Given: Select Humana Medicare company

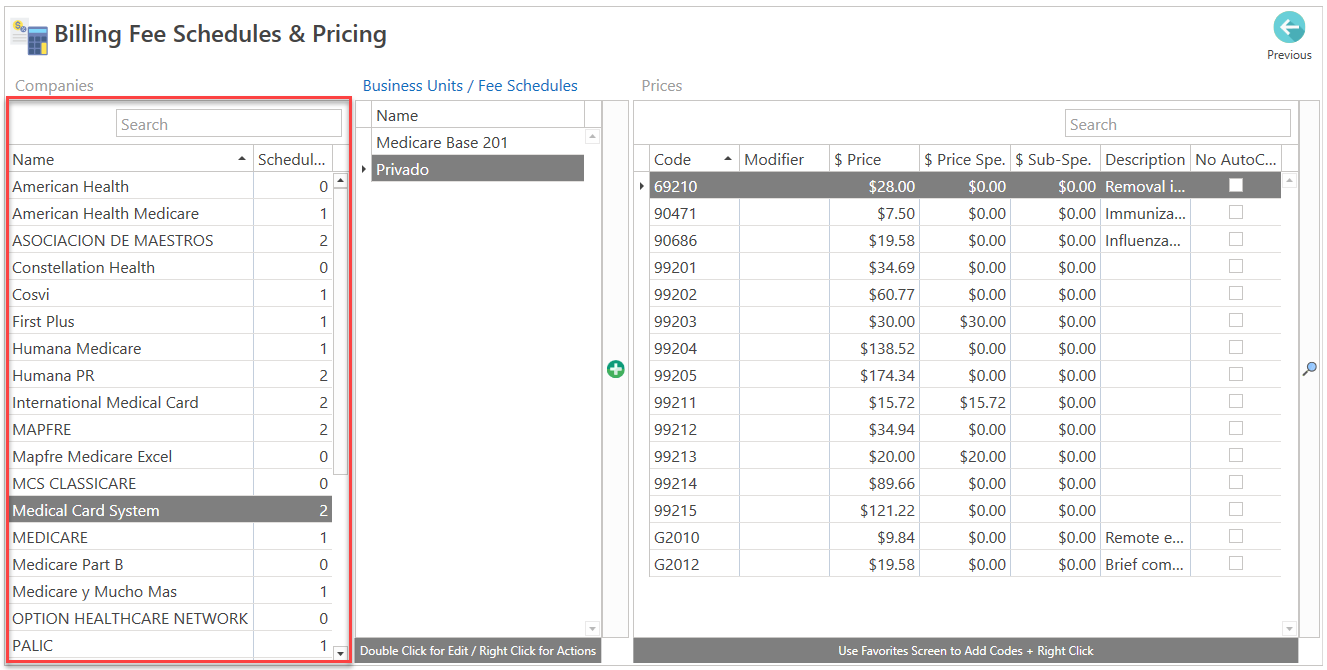Looking at the screenshot, I should [x=170, y=348].
